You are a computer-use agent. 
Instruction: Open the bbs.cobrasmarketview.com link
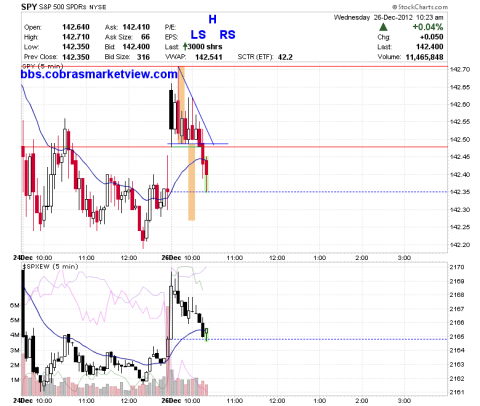(x=99, y=74)
